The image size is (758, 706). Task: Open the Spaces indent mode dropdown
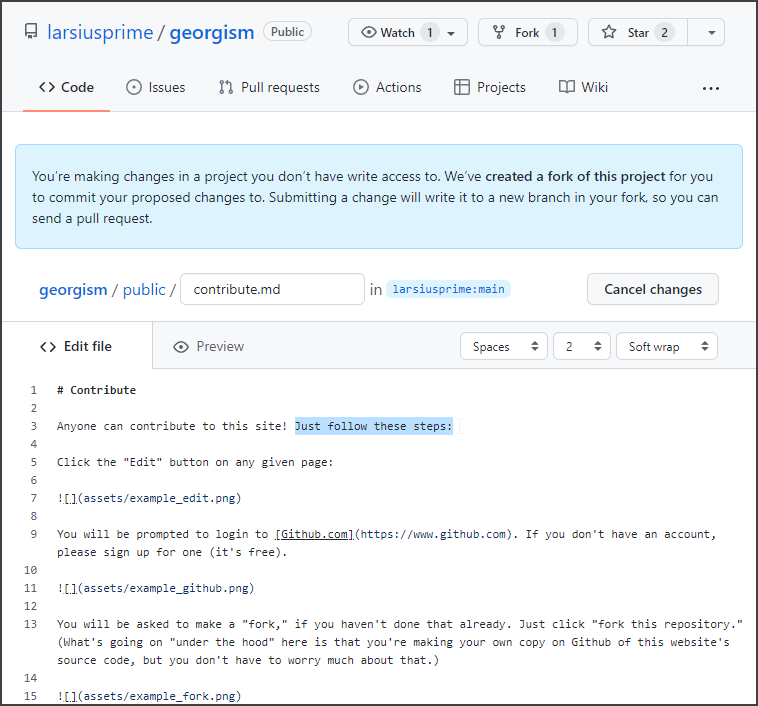(x=503, y=346)
